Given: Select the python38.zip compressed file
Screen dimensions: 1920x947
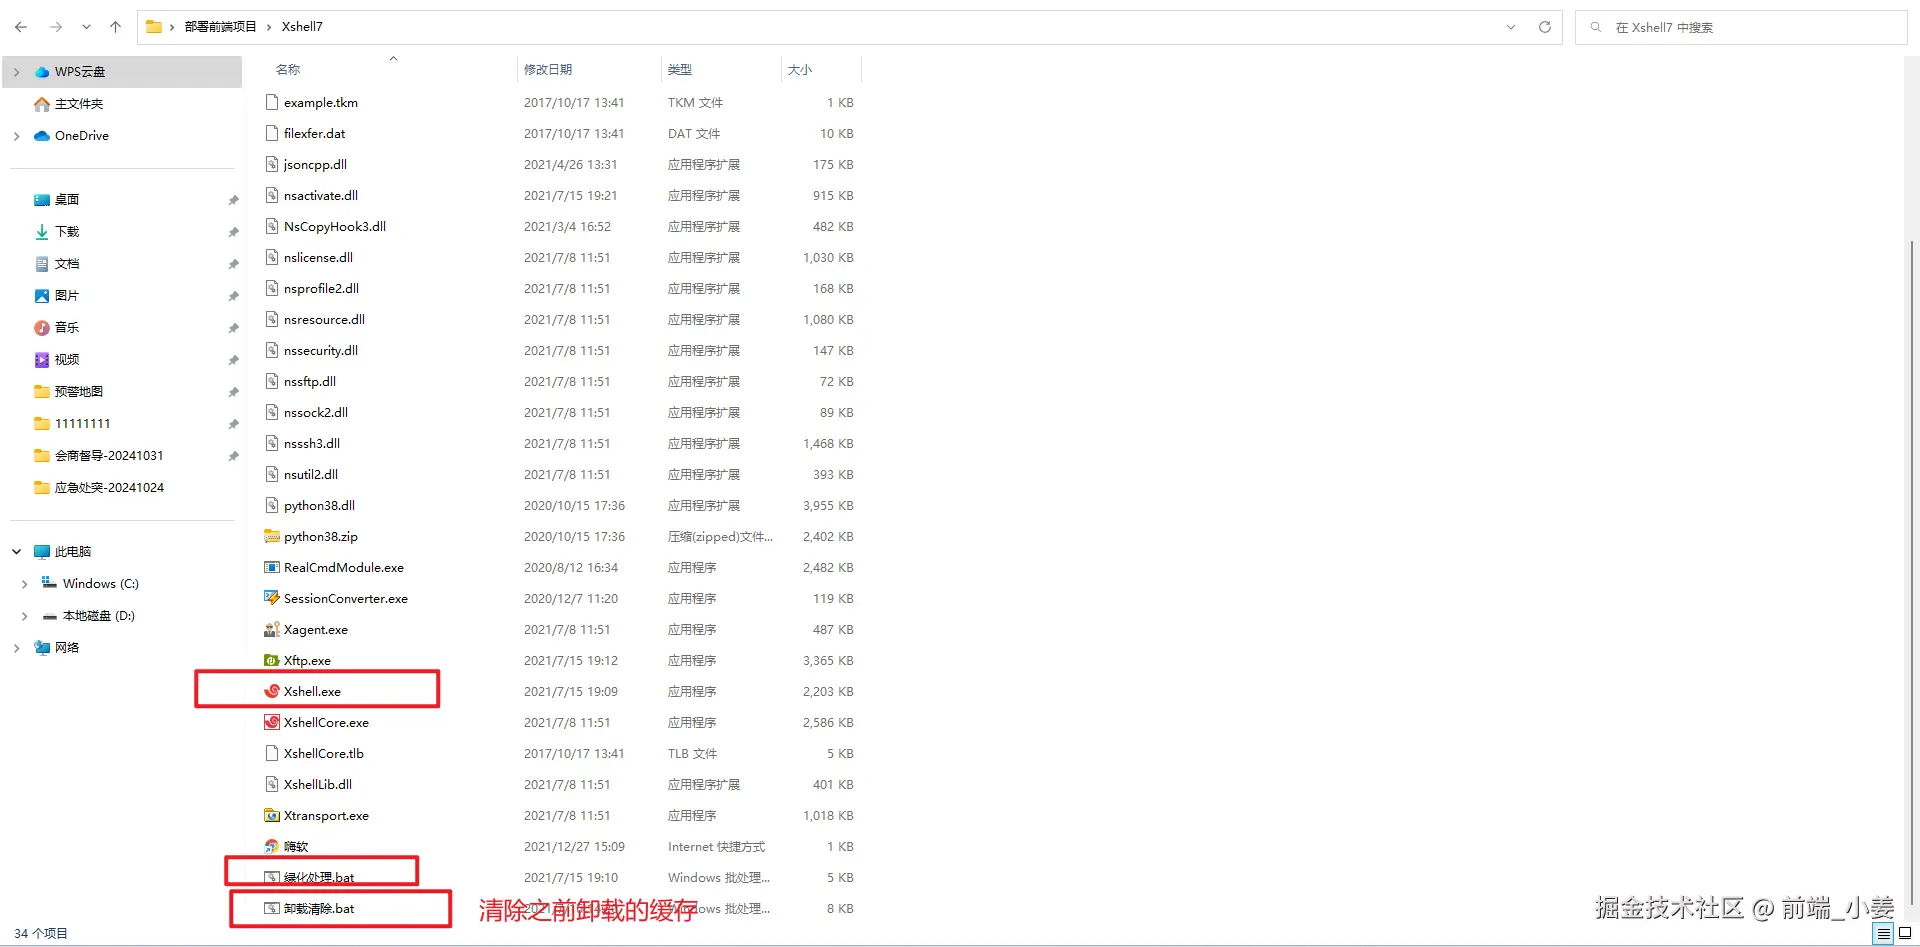Looking at the screenshot, I should click(319, 536).
